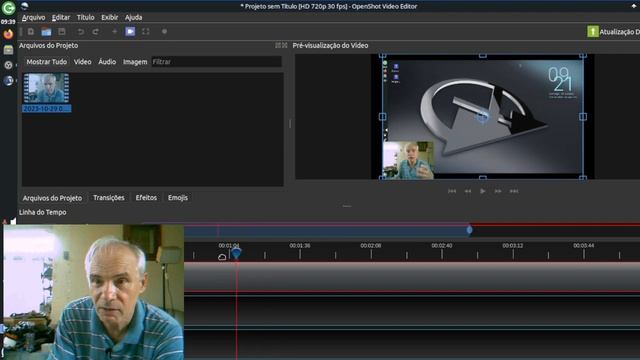Open a project with the folder icon
This screenshot has width=640, height=360.
coord(47,31)
